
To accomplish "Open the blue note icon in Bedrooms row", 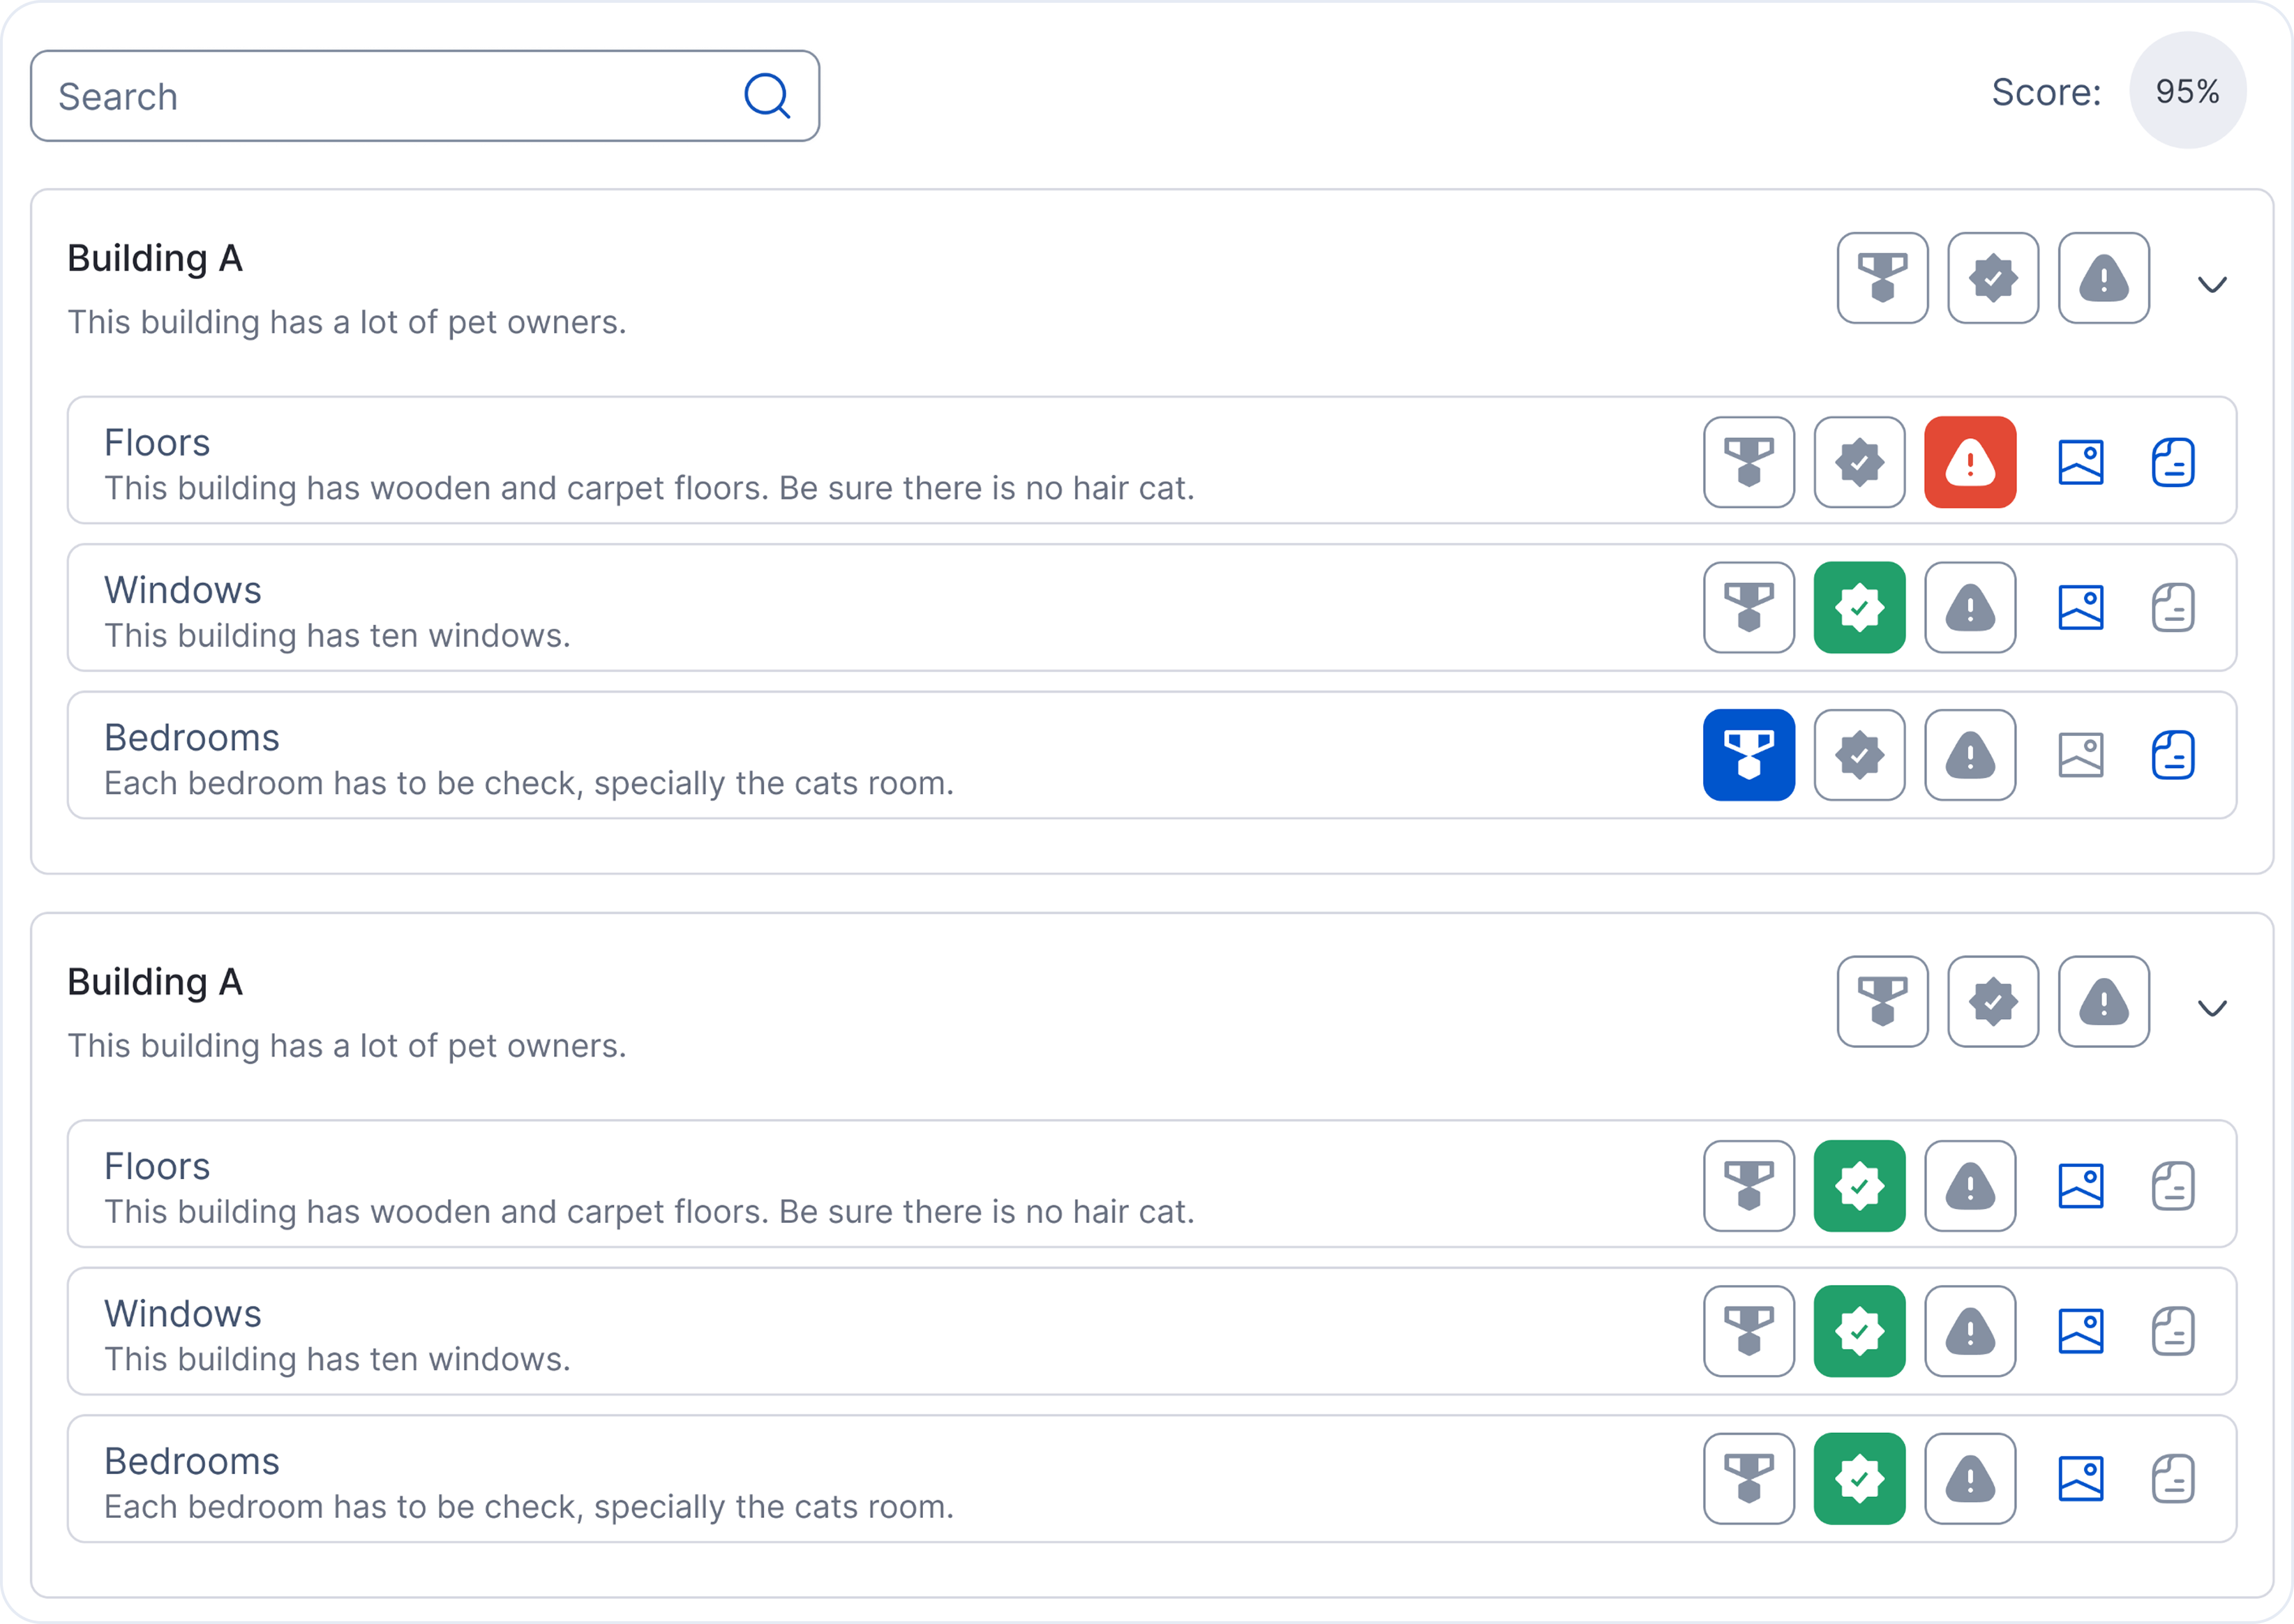I will coord(2172,755).
